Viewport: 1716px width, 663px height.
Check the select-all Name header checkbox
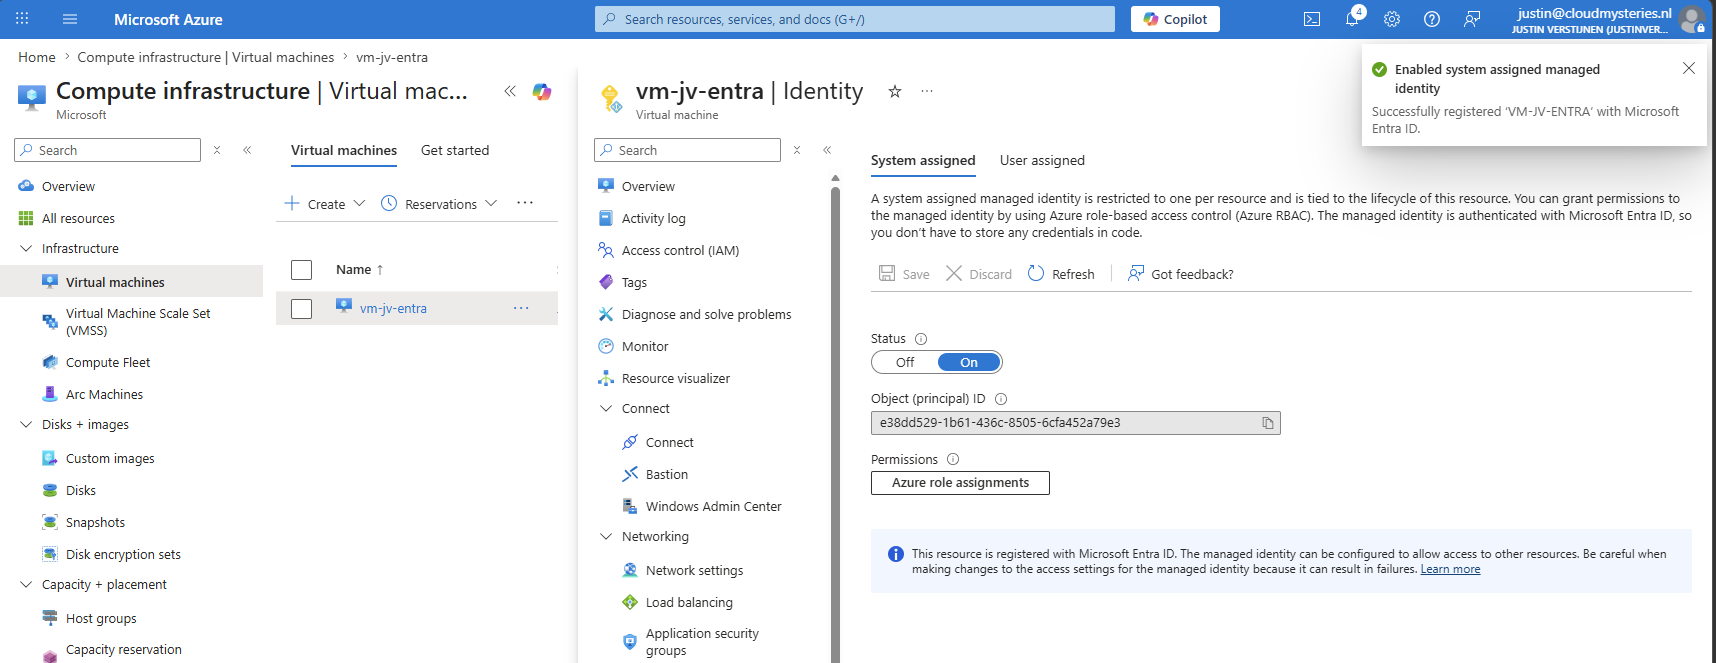tap(301, 270)
